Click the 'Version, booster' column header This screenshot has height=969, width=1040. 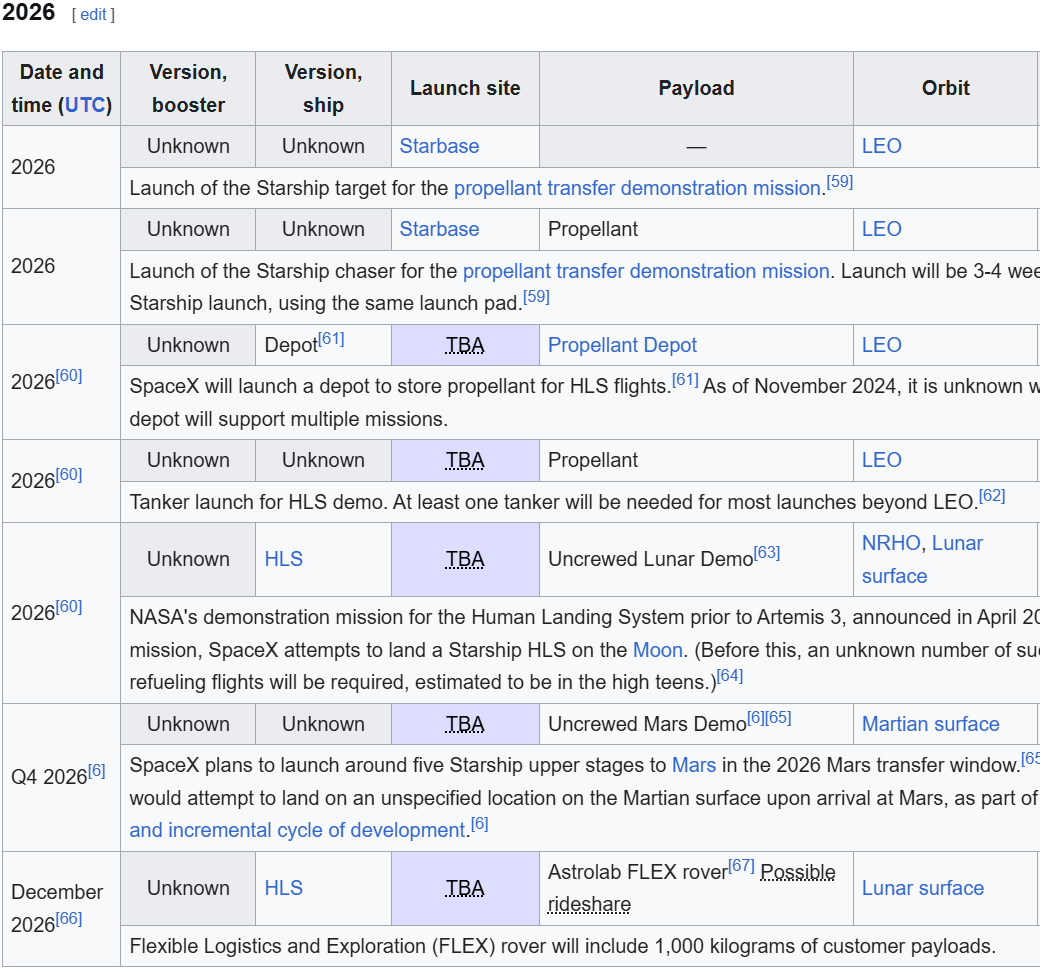click(188, 88)
